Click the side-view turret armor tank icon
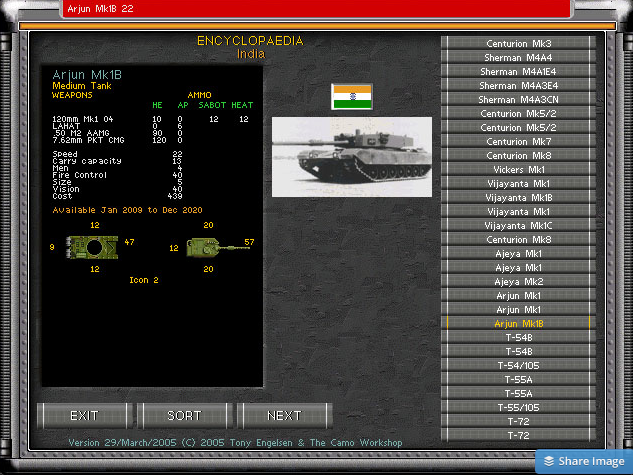 (x=218, y=247)
